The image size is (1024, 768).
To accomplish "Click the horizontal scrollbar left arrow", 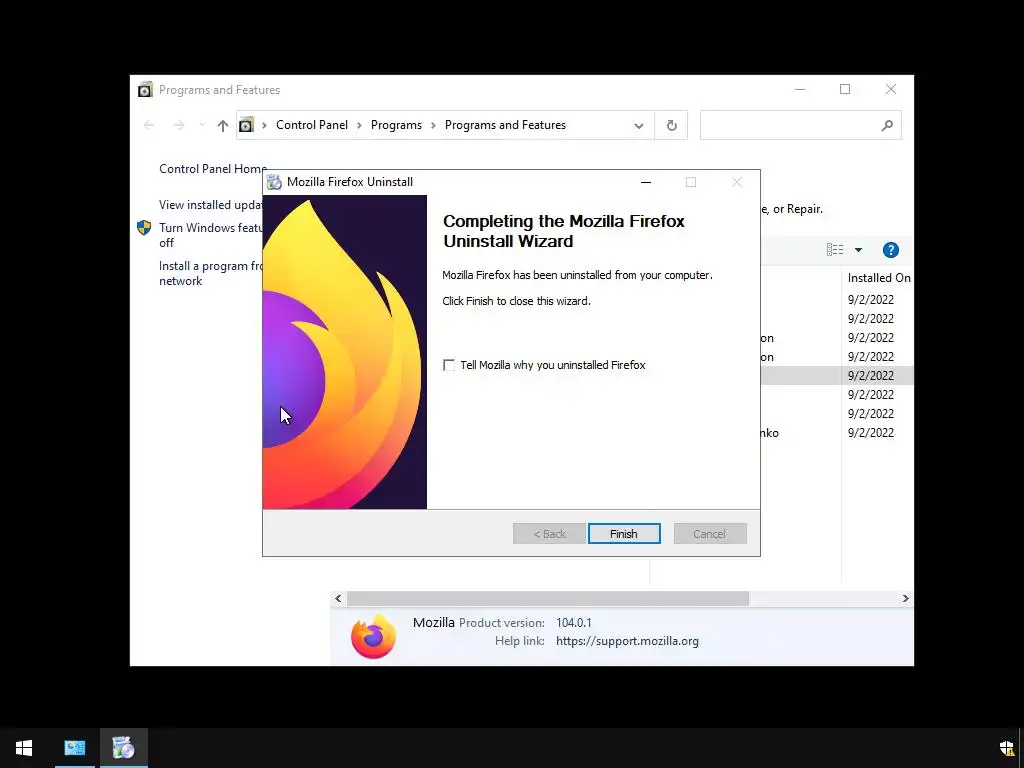I will pos(338,598).
